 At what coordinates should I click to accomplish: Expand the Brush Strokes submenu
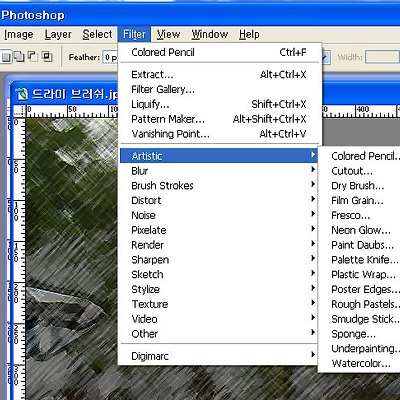tap(219, 186)
